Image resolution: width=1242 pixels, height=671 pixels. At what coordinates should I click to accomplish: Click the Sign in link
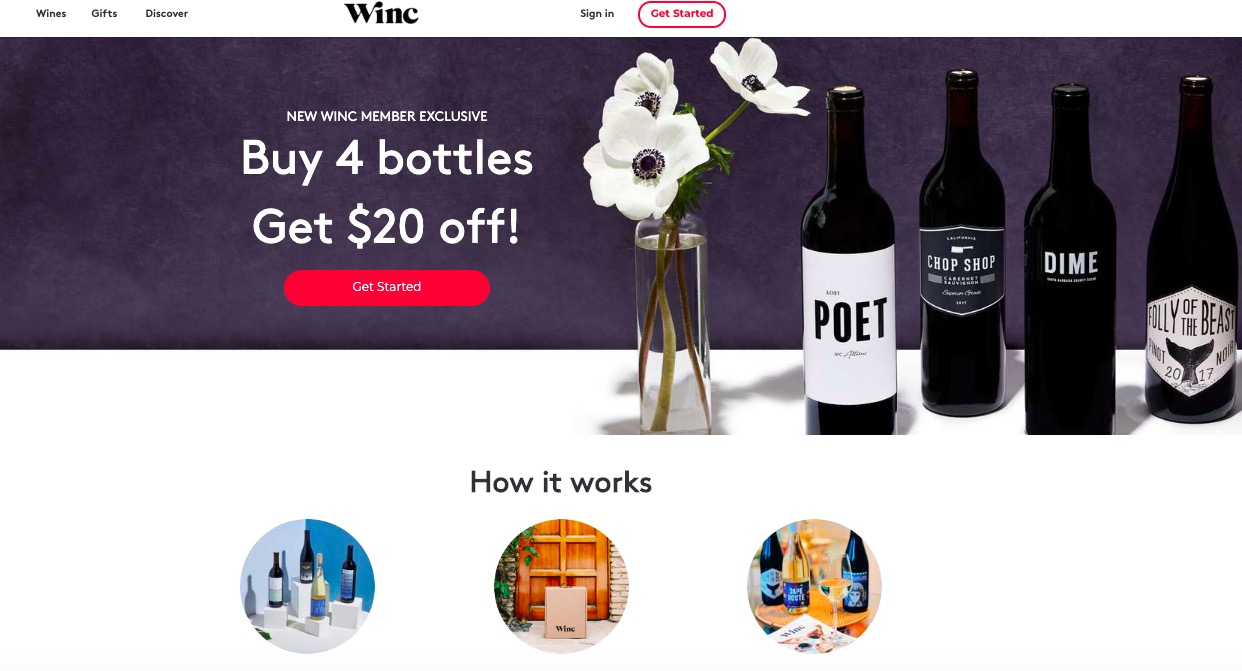pyautogui.click(x=597, y=14)
